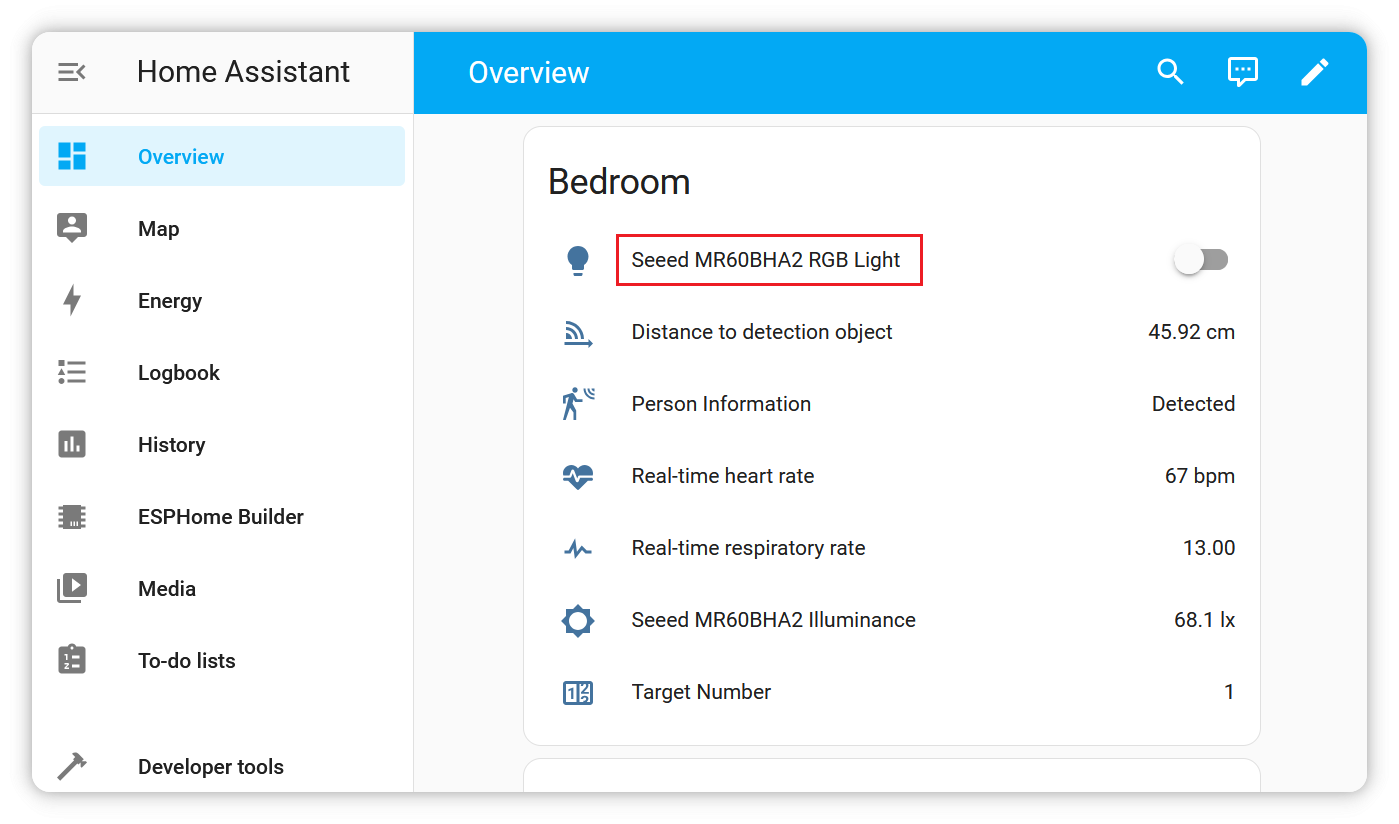This screenshot has width=1399, height=824.
Task: Click the ESPHome Builder chip icon
Action: click(72, 516)
